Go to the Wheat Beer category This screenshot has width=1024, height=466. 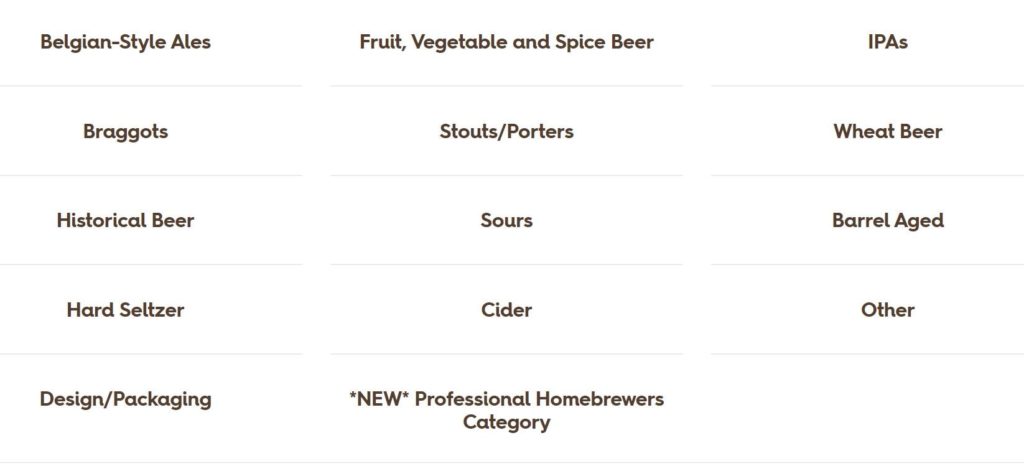click(888, 131)
